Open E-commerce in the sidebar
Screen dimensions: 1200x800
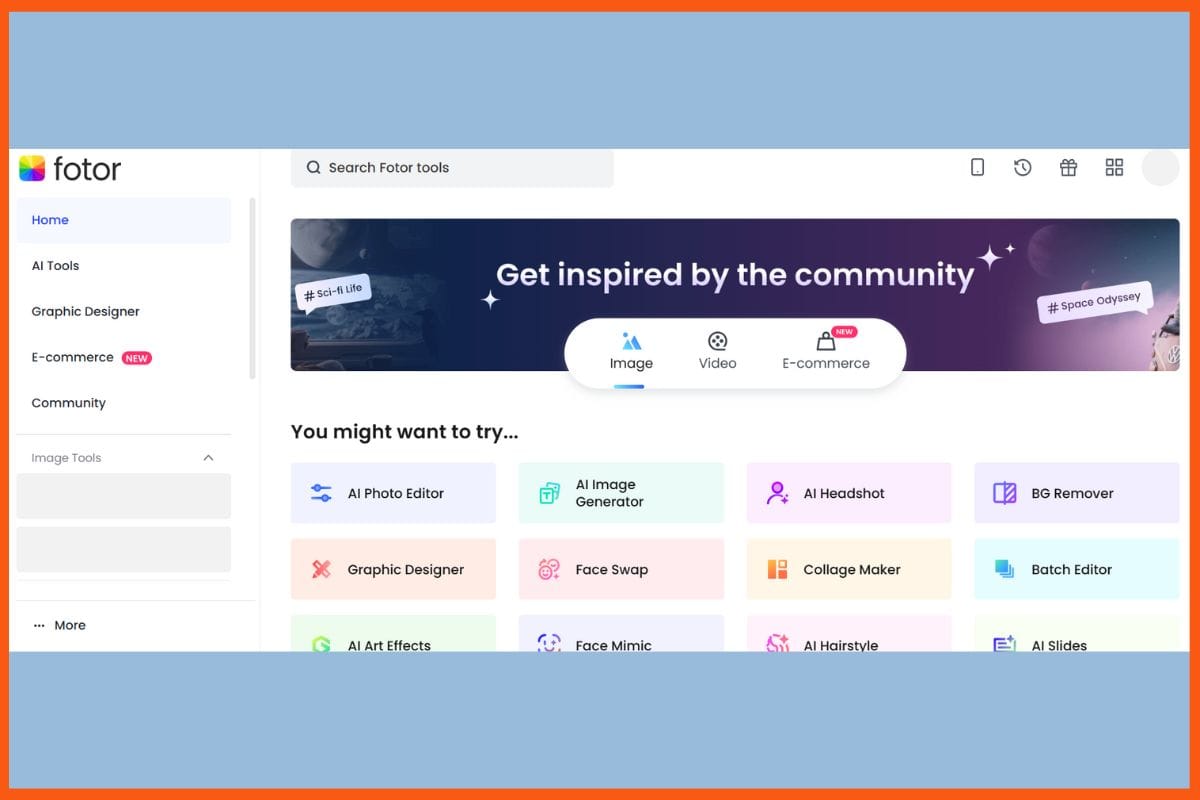pyautogui.click(x=124, y=358)
